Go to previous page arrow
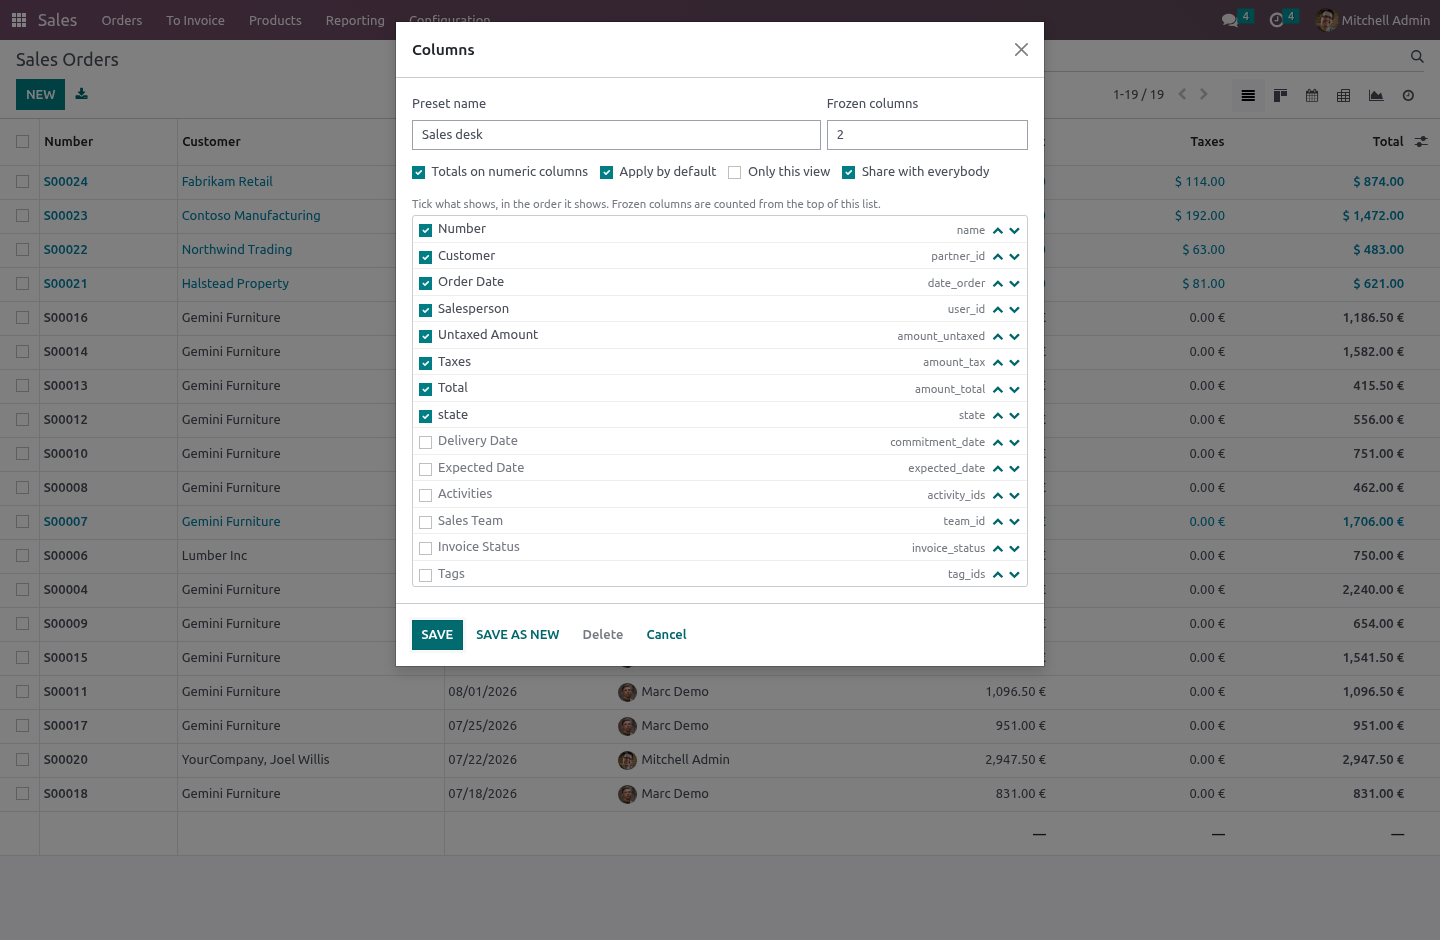This screenshot has width=1440, height=940. tap(1182, 94)
